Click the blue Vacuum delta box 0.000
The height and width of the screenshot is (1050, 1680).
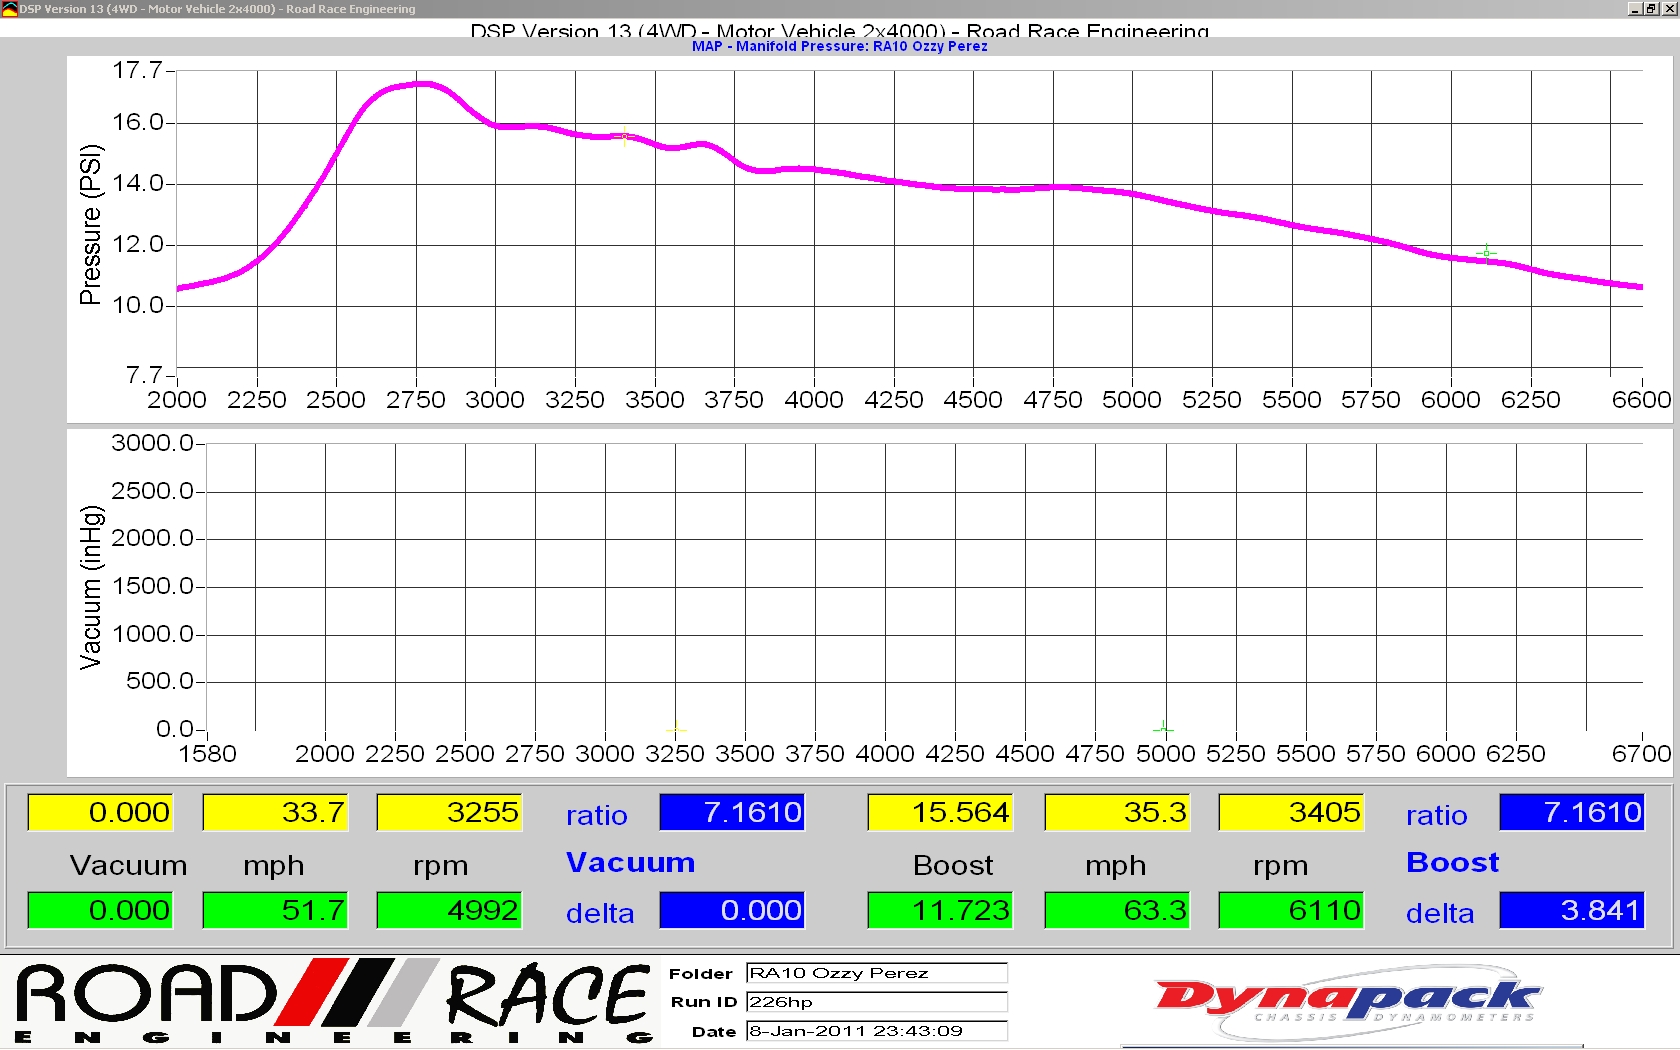[x=732, y=910]
